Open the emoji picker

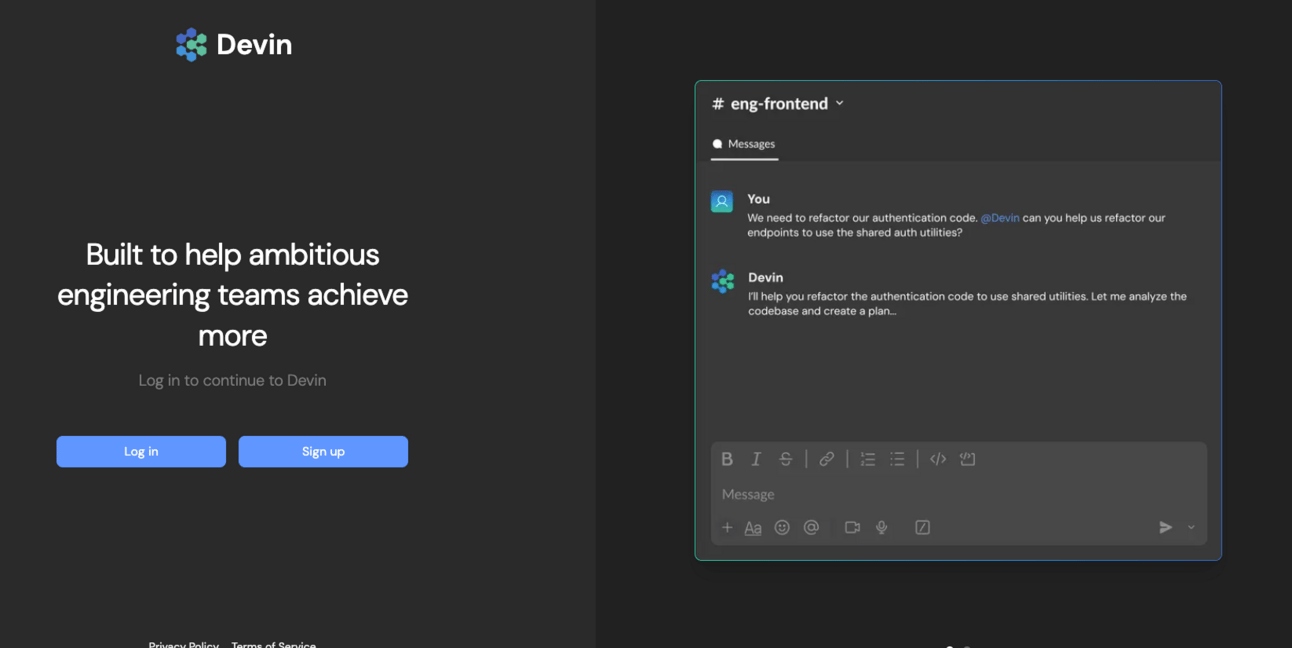[782, 527]
